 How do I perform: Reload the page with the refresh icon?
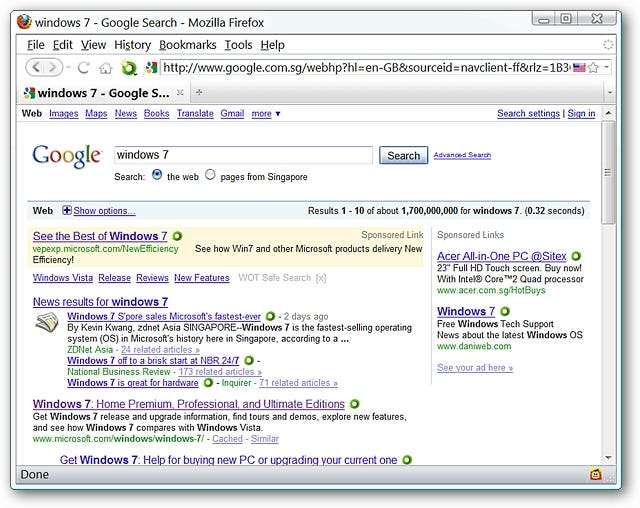[84, 68]
